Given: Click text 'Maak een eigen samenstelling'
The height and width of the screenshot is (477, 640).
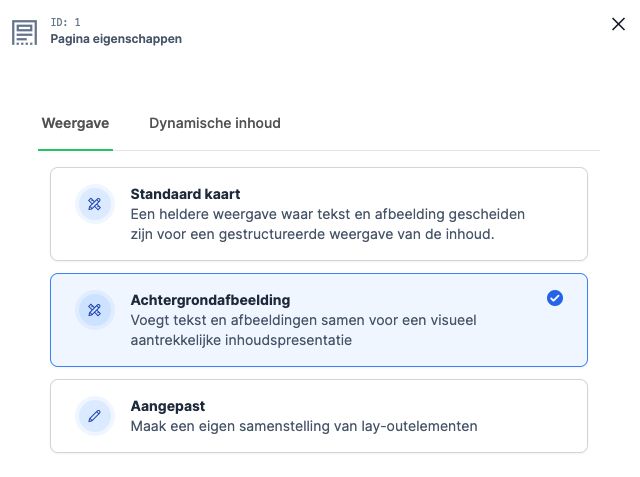Looking at the screenshot, I should pos(304,426).
